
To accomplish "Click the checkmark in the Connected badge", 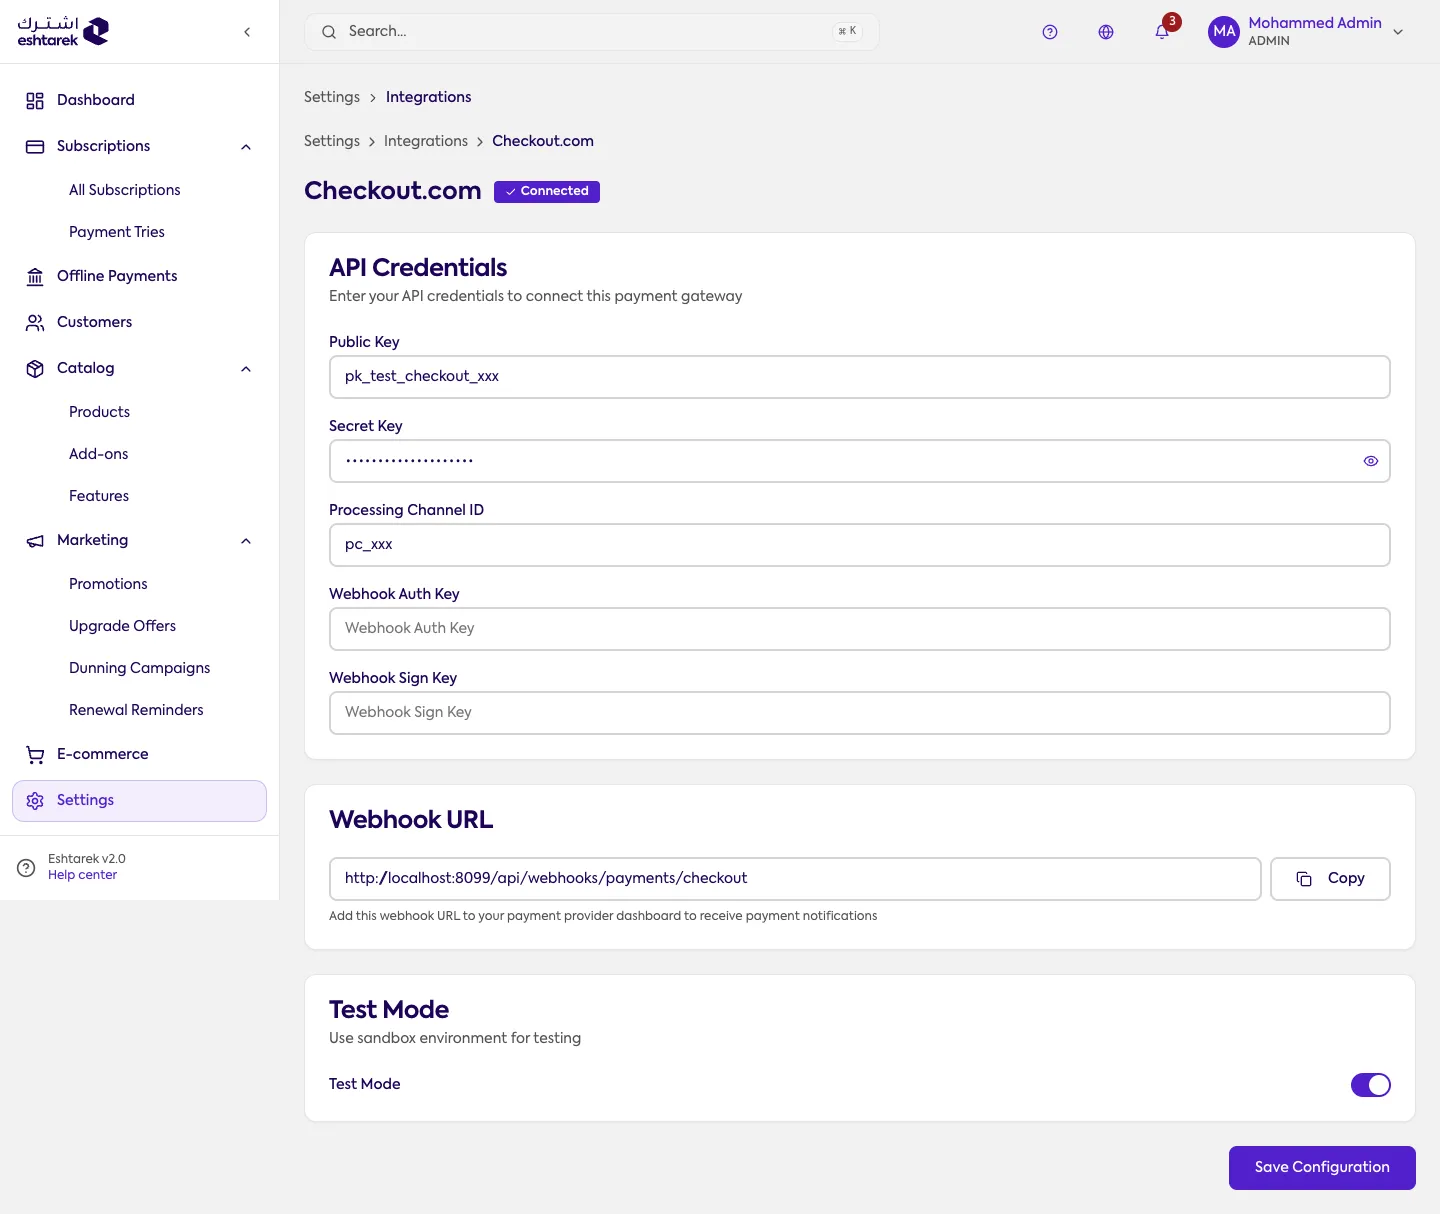I will pyautogui.click(x=511, y=191).
